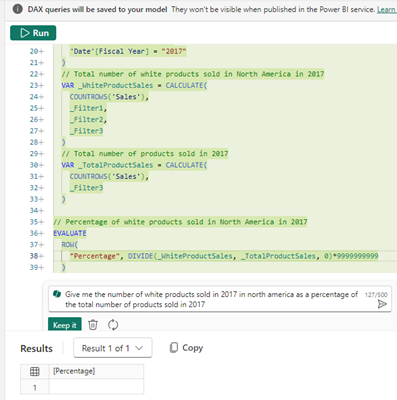
Task: Click the "2017" string on line 20
Action: [174, 51]
